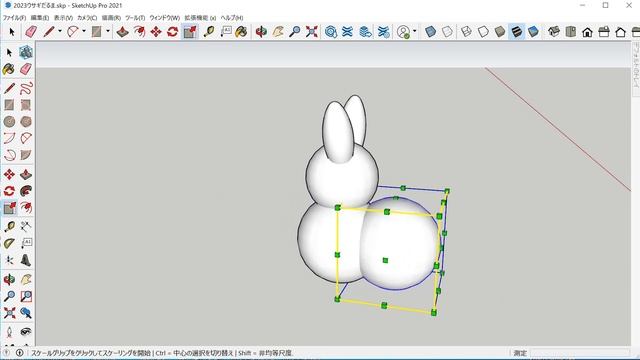
Task: Toggle the highlighted Scale tool in top toolbar
Action: (189, 32)
